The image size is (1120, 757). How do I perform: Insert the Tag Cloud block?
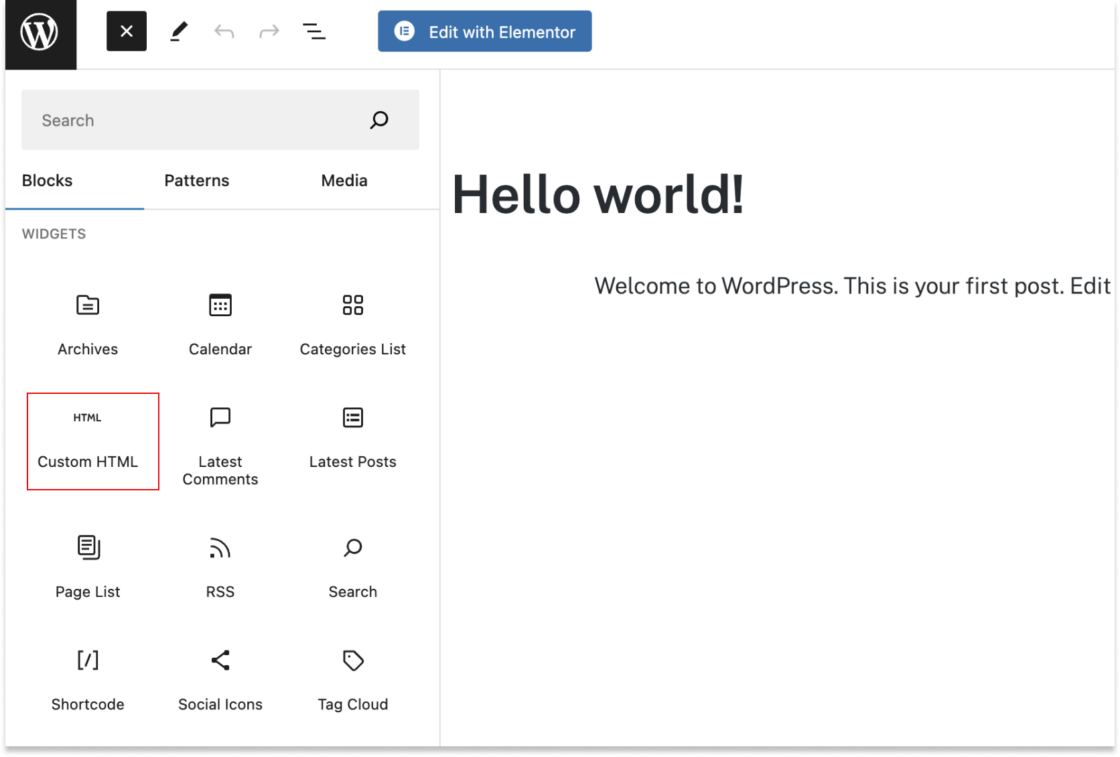[352, 676]
